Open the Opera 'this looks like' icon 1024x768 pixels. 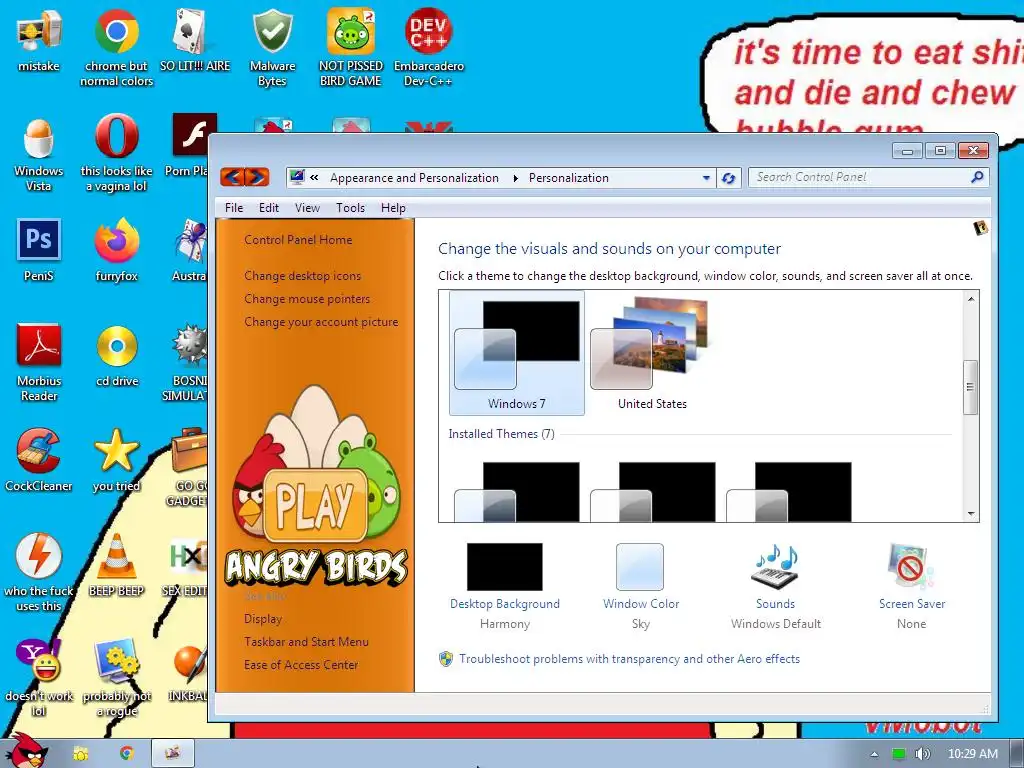pos(116,154)
